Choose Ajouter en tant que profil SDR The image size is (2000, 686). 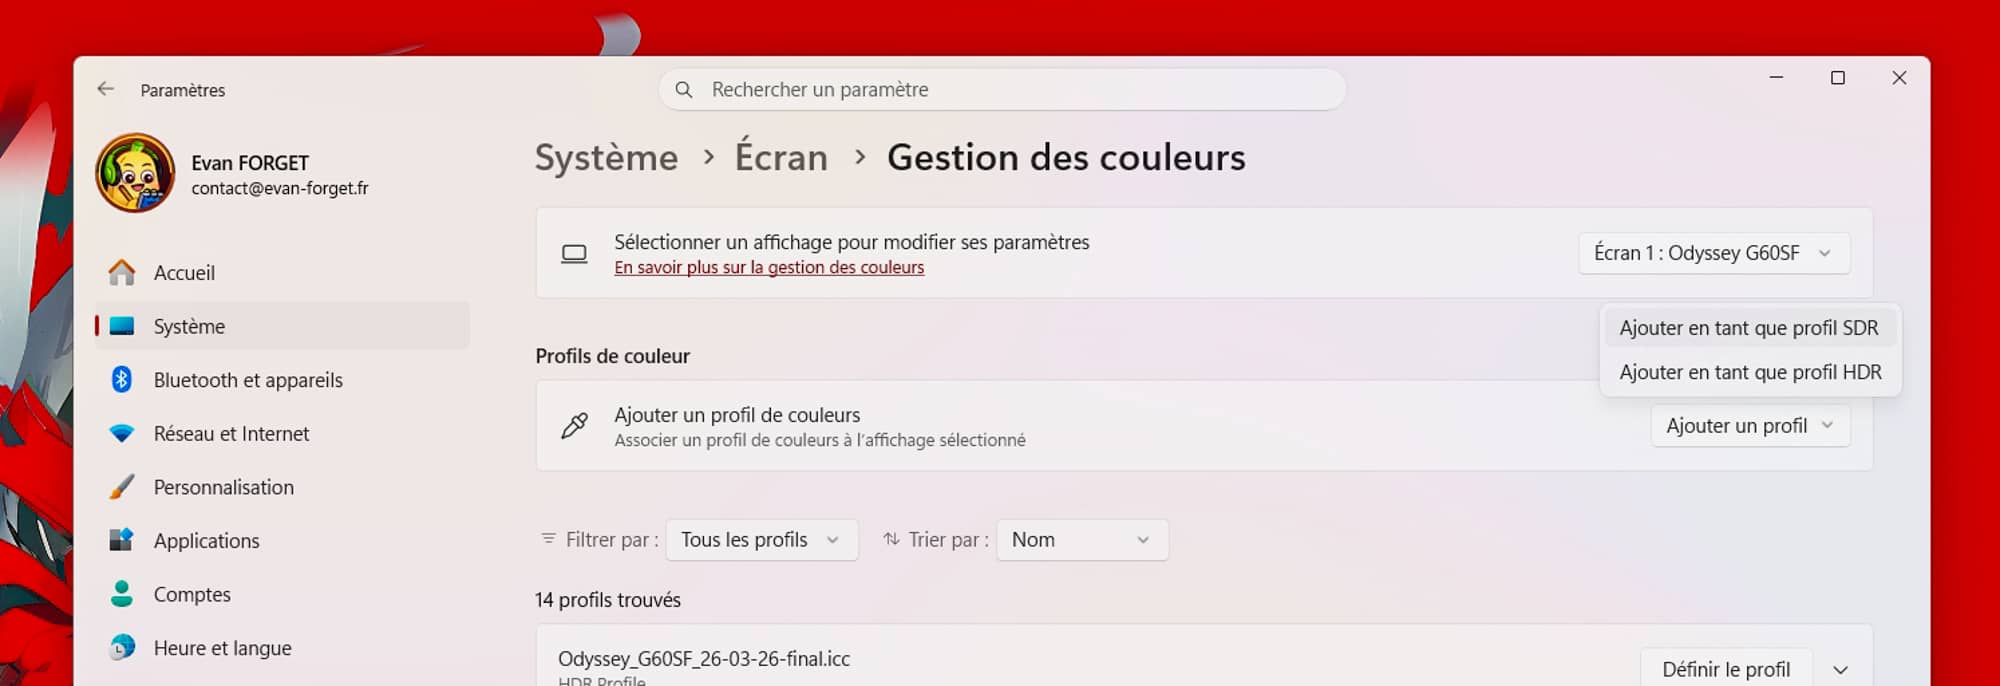(1749, 328)
